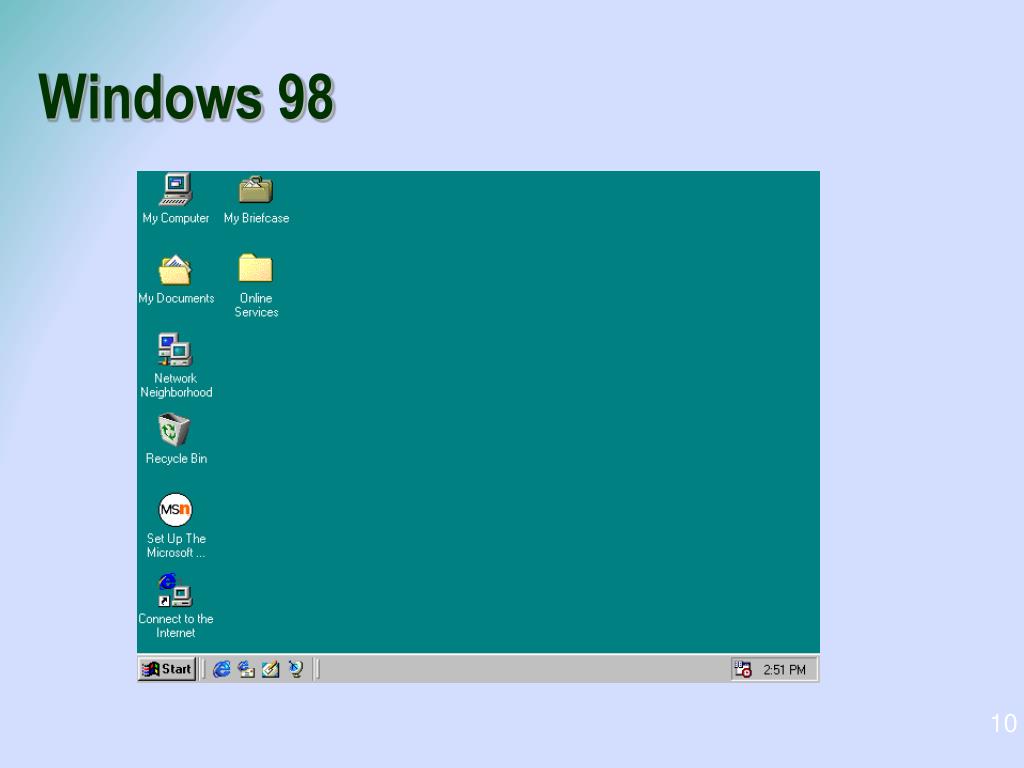Select the Connect to the Internet shortcut
Image resolution: width=1024 pixels, height=768 pixels.
tap(174, 590)
